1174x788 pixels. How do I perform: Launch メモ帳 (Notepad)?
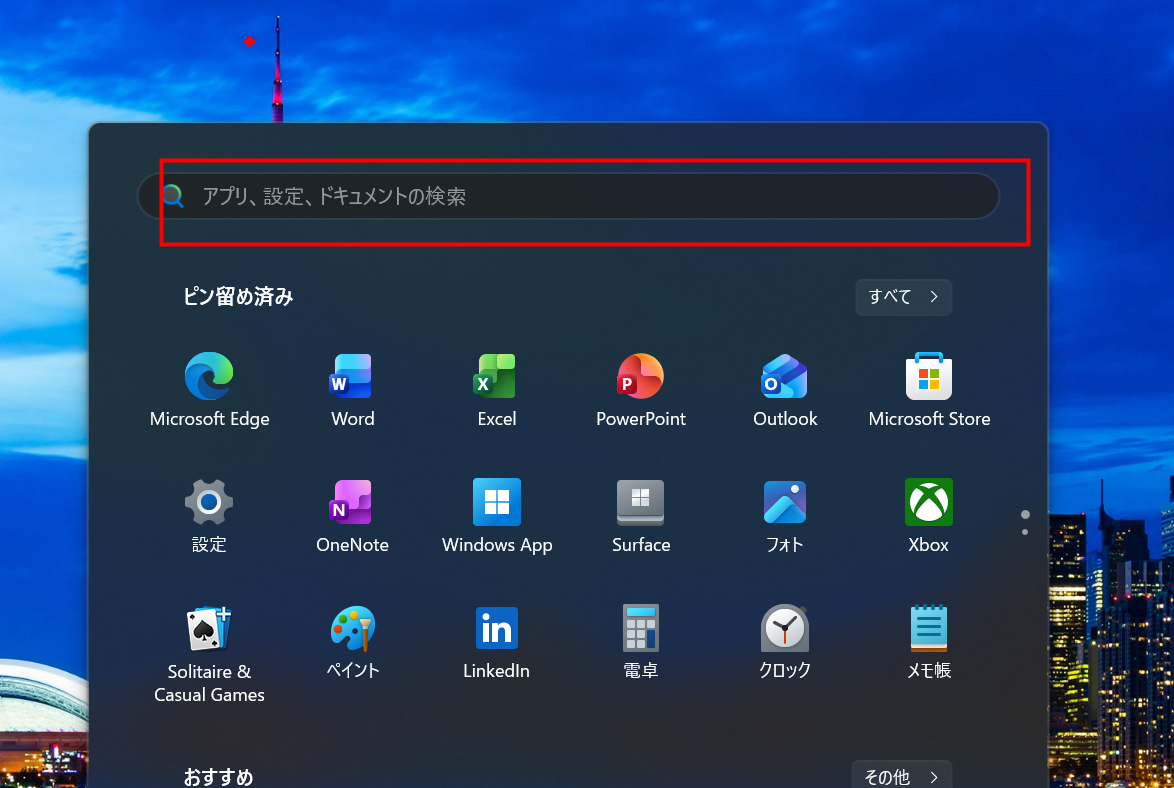tap(929, 641)
